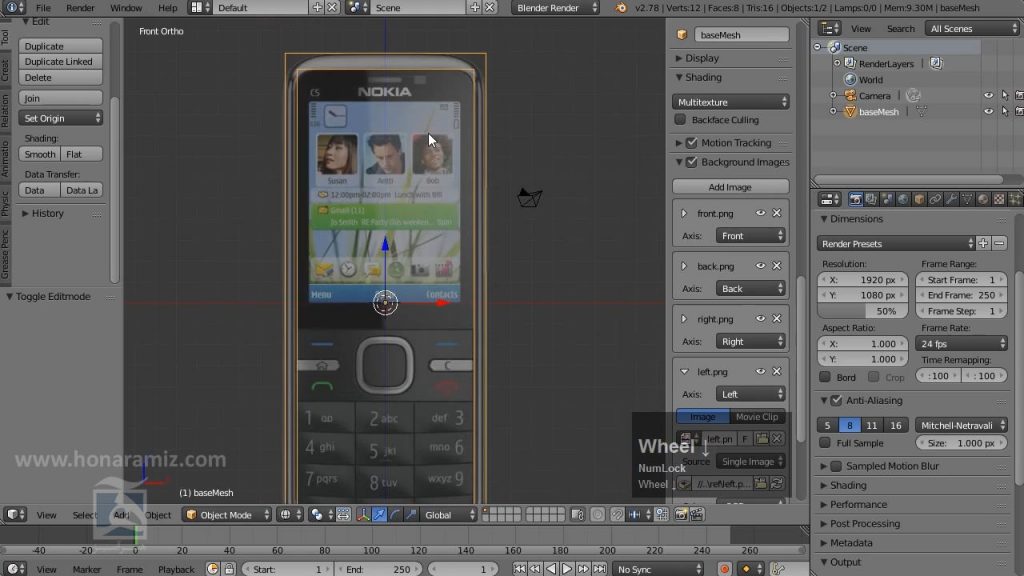Click the Duplicate Linked button
Viewport: 1024px width, 576px height.
[x=61, y=61]
